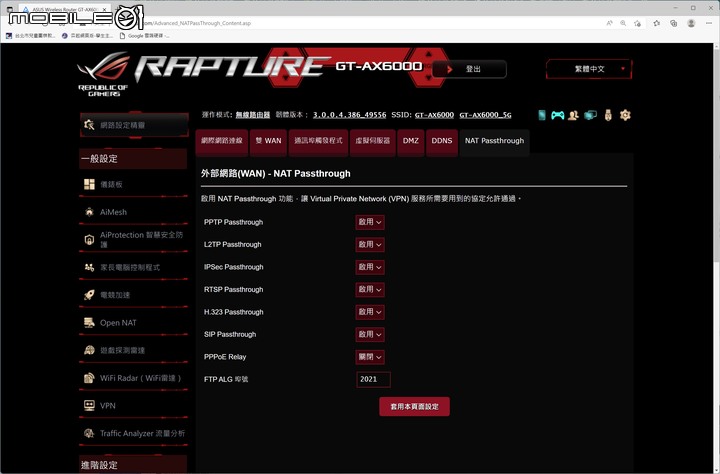The image size is (720, 474).
Task: Open the PPPoE Relay dropdown
Action: point(370,357)
